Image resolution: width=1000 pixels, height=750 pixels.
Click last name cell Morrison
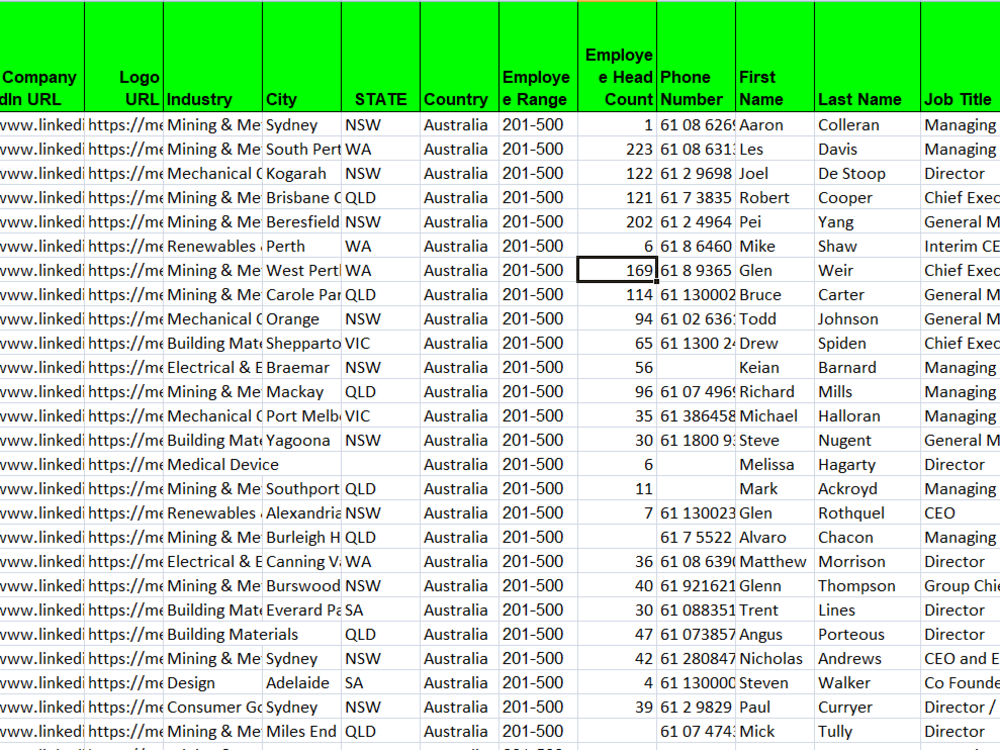pos(867,561)
